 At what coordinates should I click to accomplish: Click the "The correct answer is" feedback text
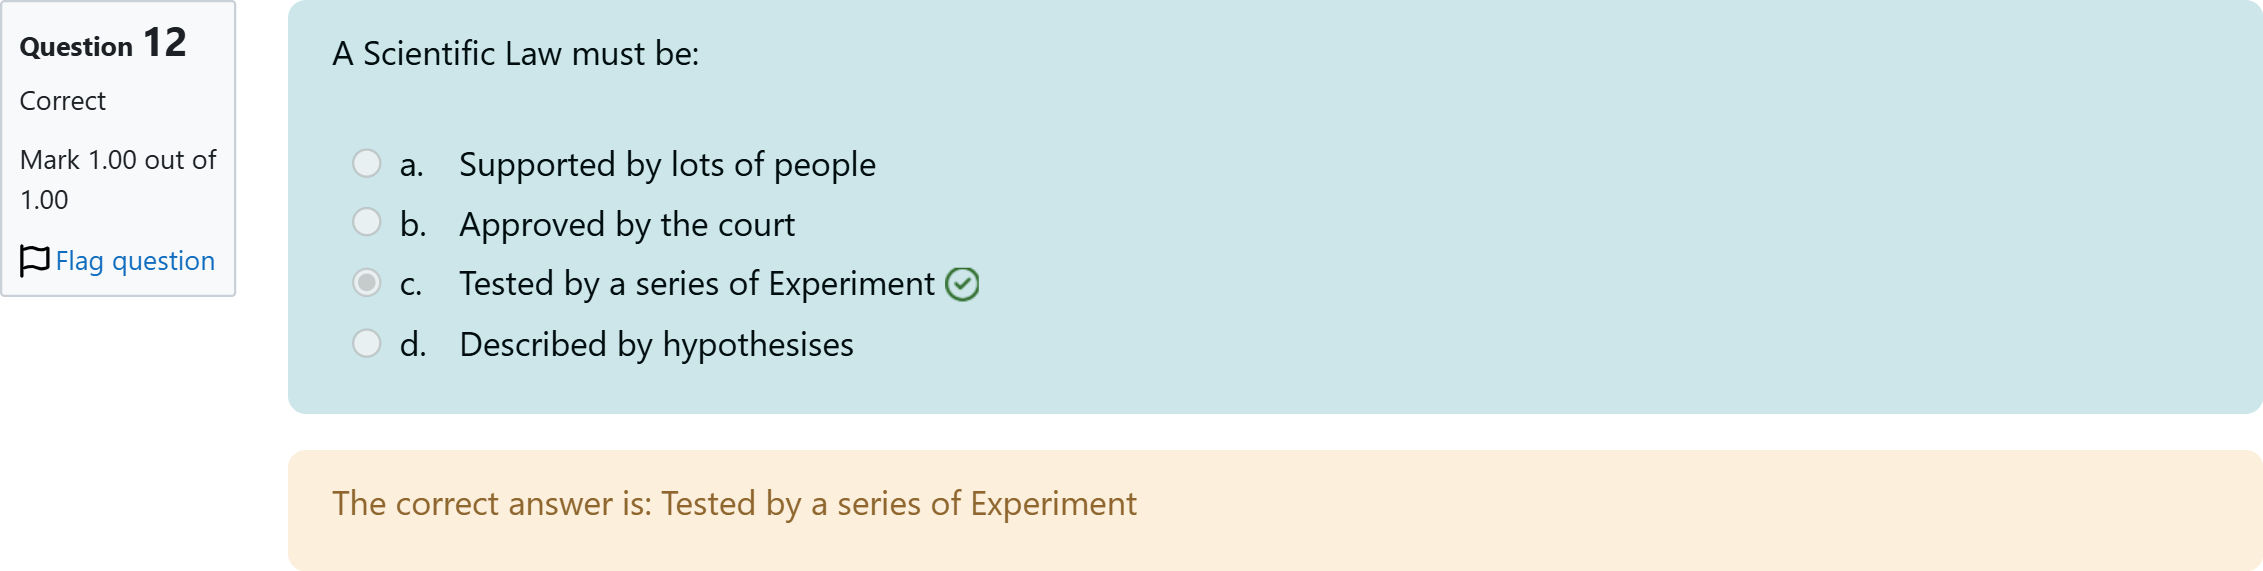point(734,503)
